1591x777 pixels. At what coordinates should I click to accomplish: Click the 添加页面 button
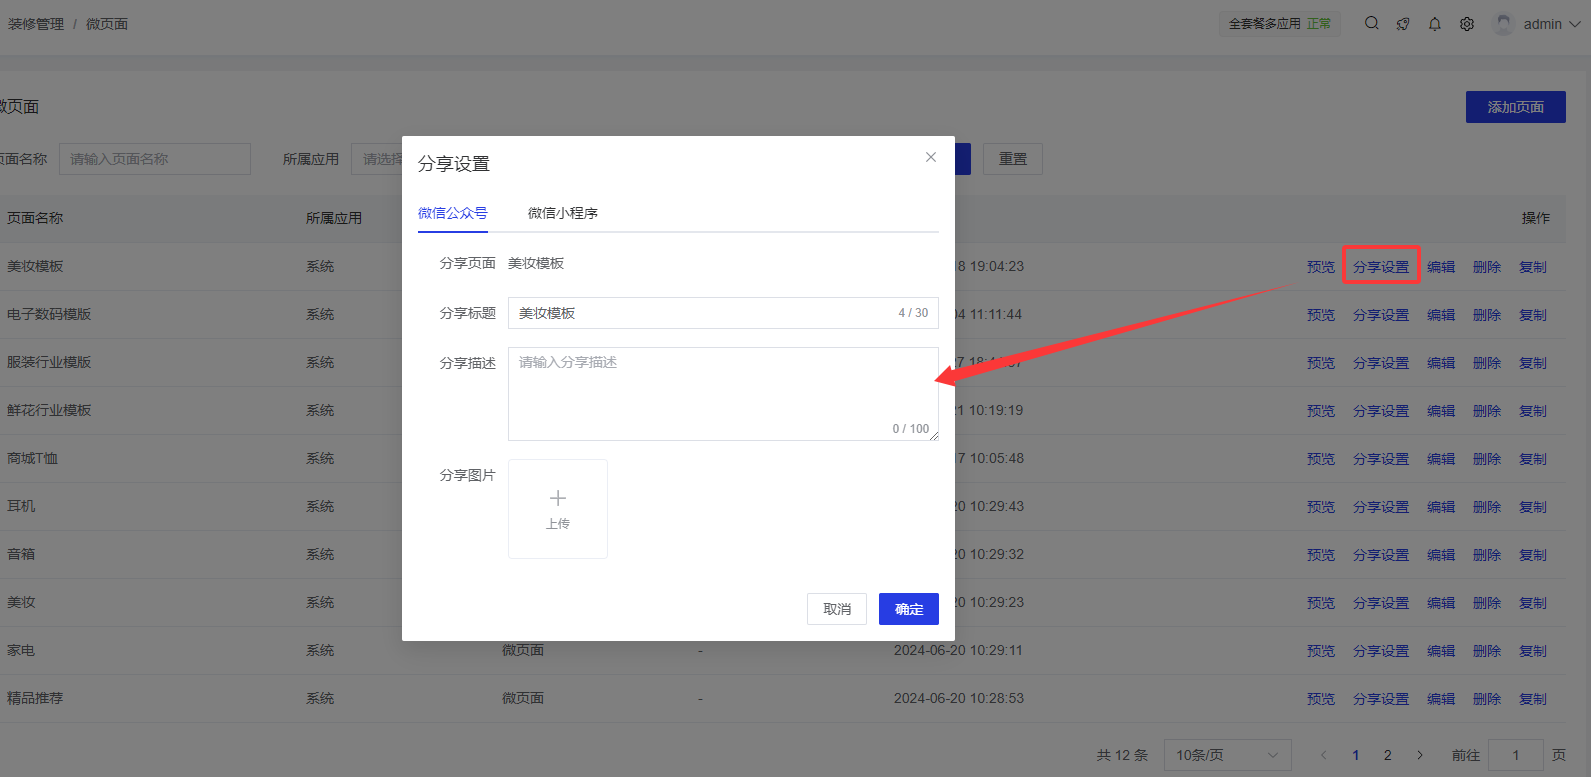pos(1515,107)
